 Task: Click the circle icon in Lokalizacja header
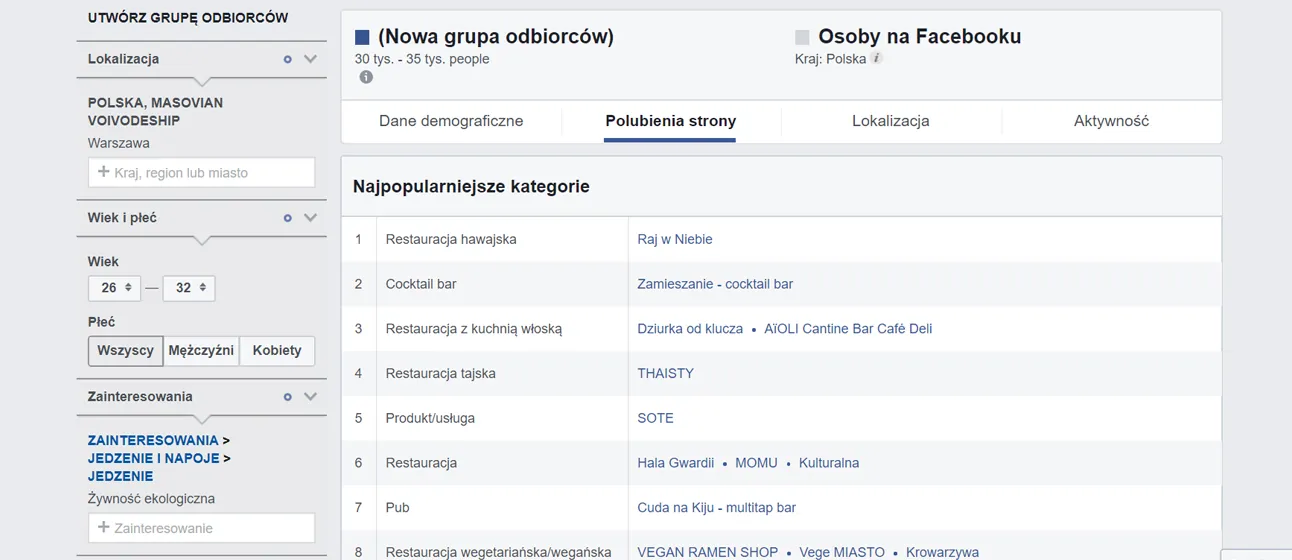pyautogui.click(x=288, y=59)
